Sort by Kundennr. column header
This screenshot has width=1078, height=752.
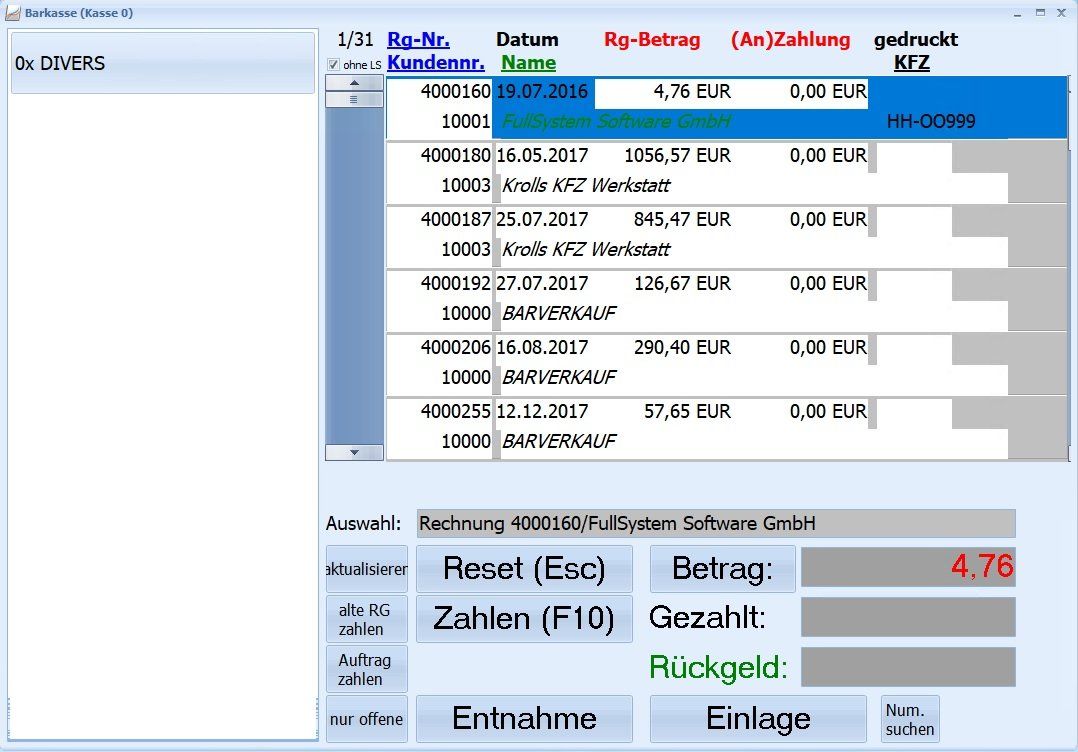pyautogui.click(x=436, y=63)
